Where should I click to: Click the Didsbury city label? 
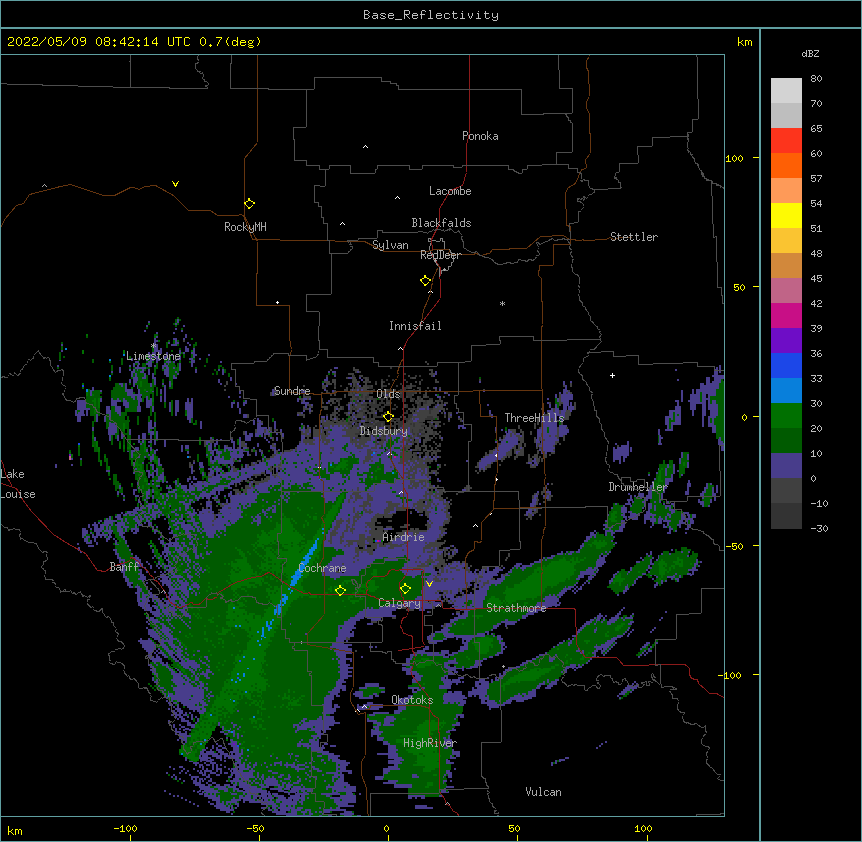coord(383,431)
